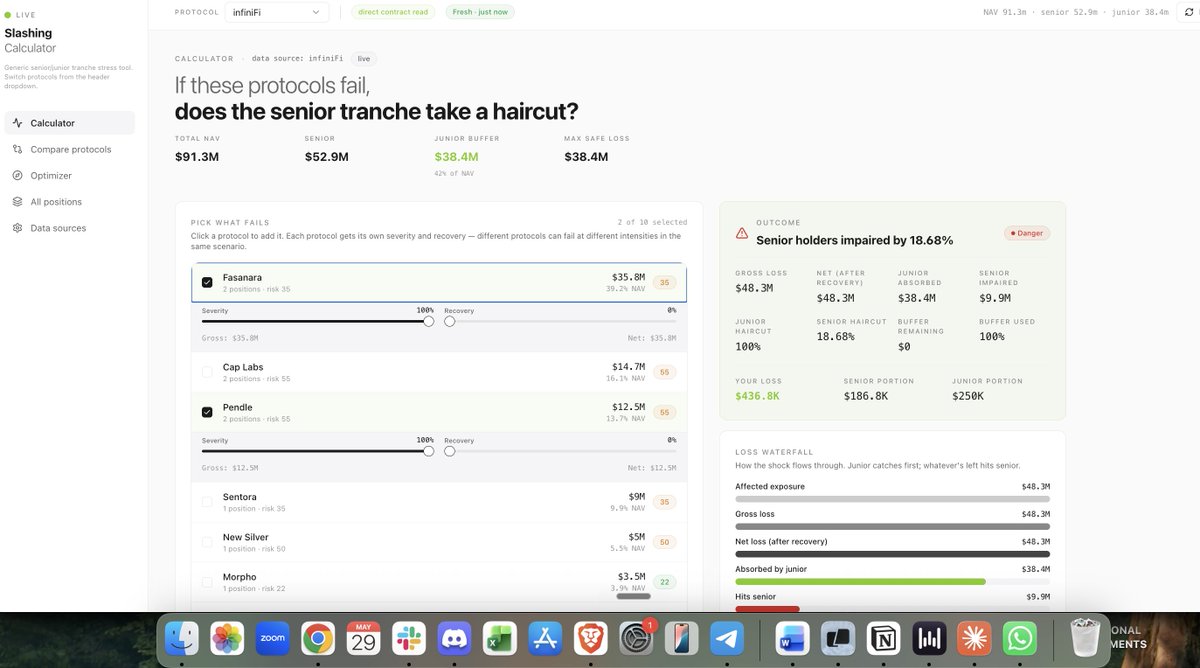This screenshot has width=1200, height=668.
Task: Click the Fresh just now status badge
Action: click(481, 12)
